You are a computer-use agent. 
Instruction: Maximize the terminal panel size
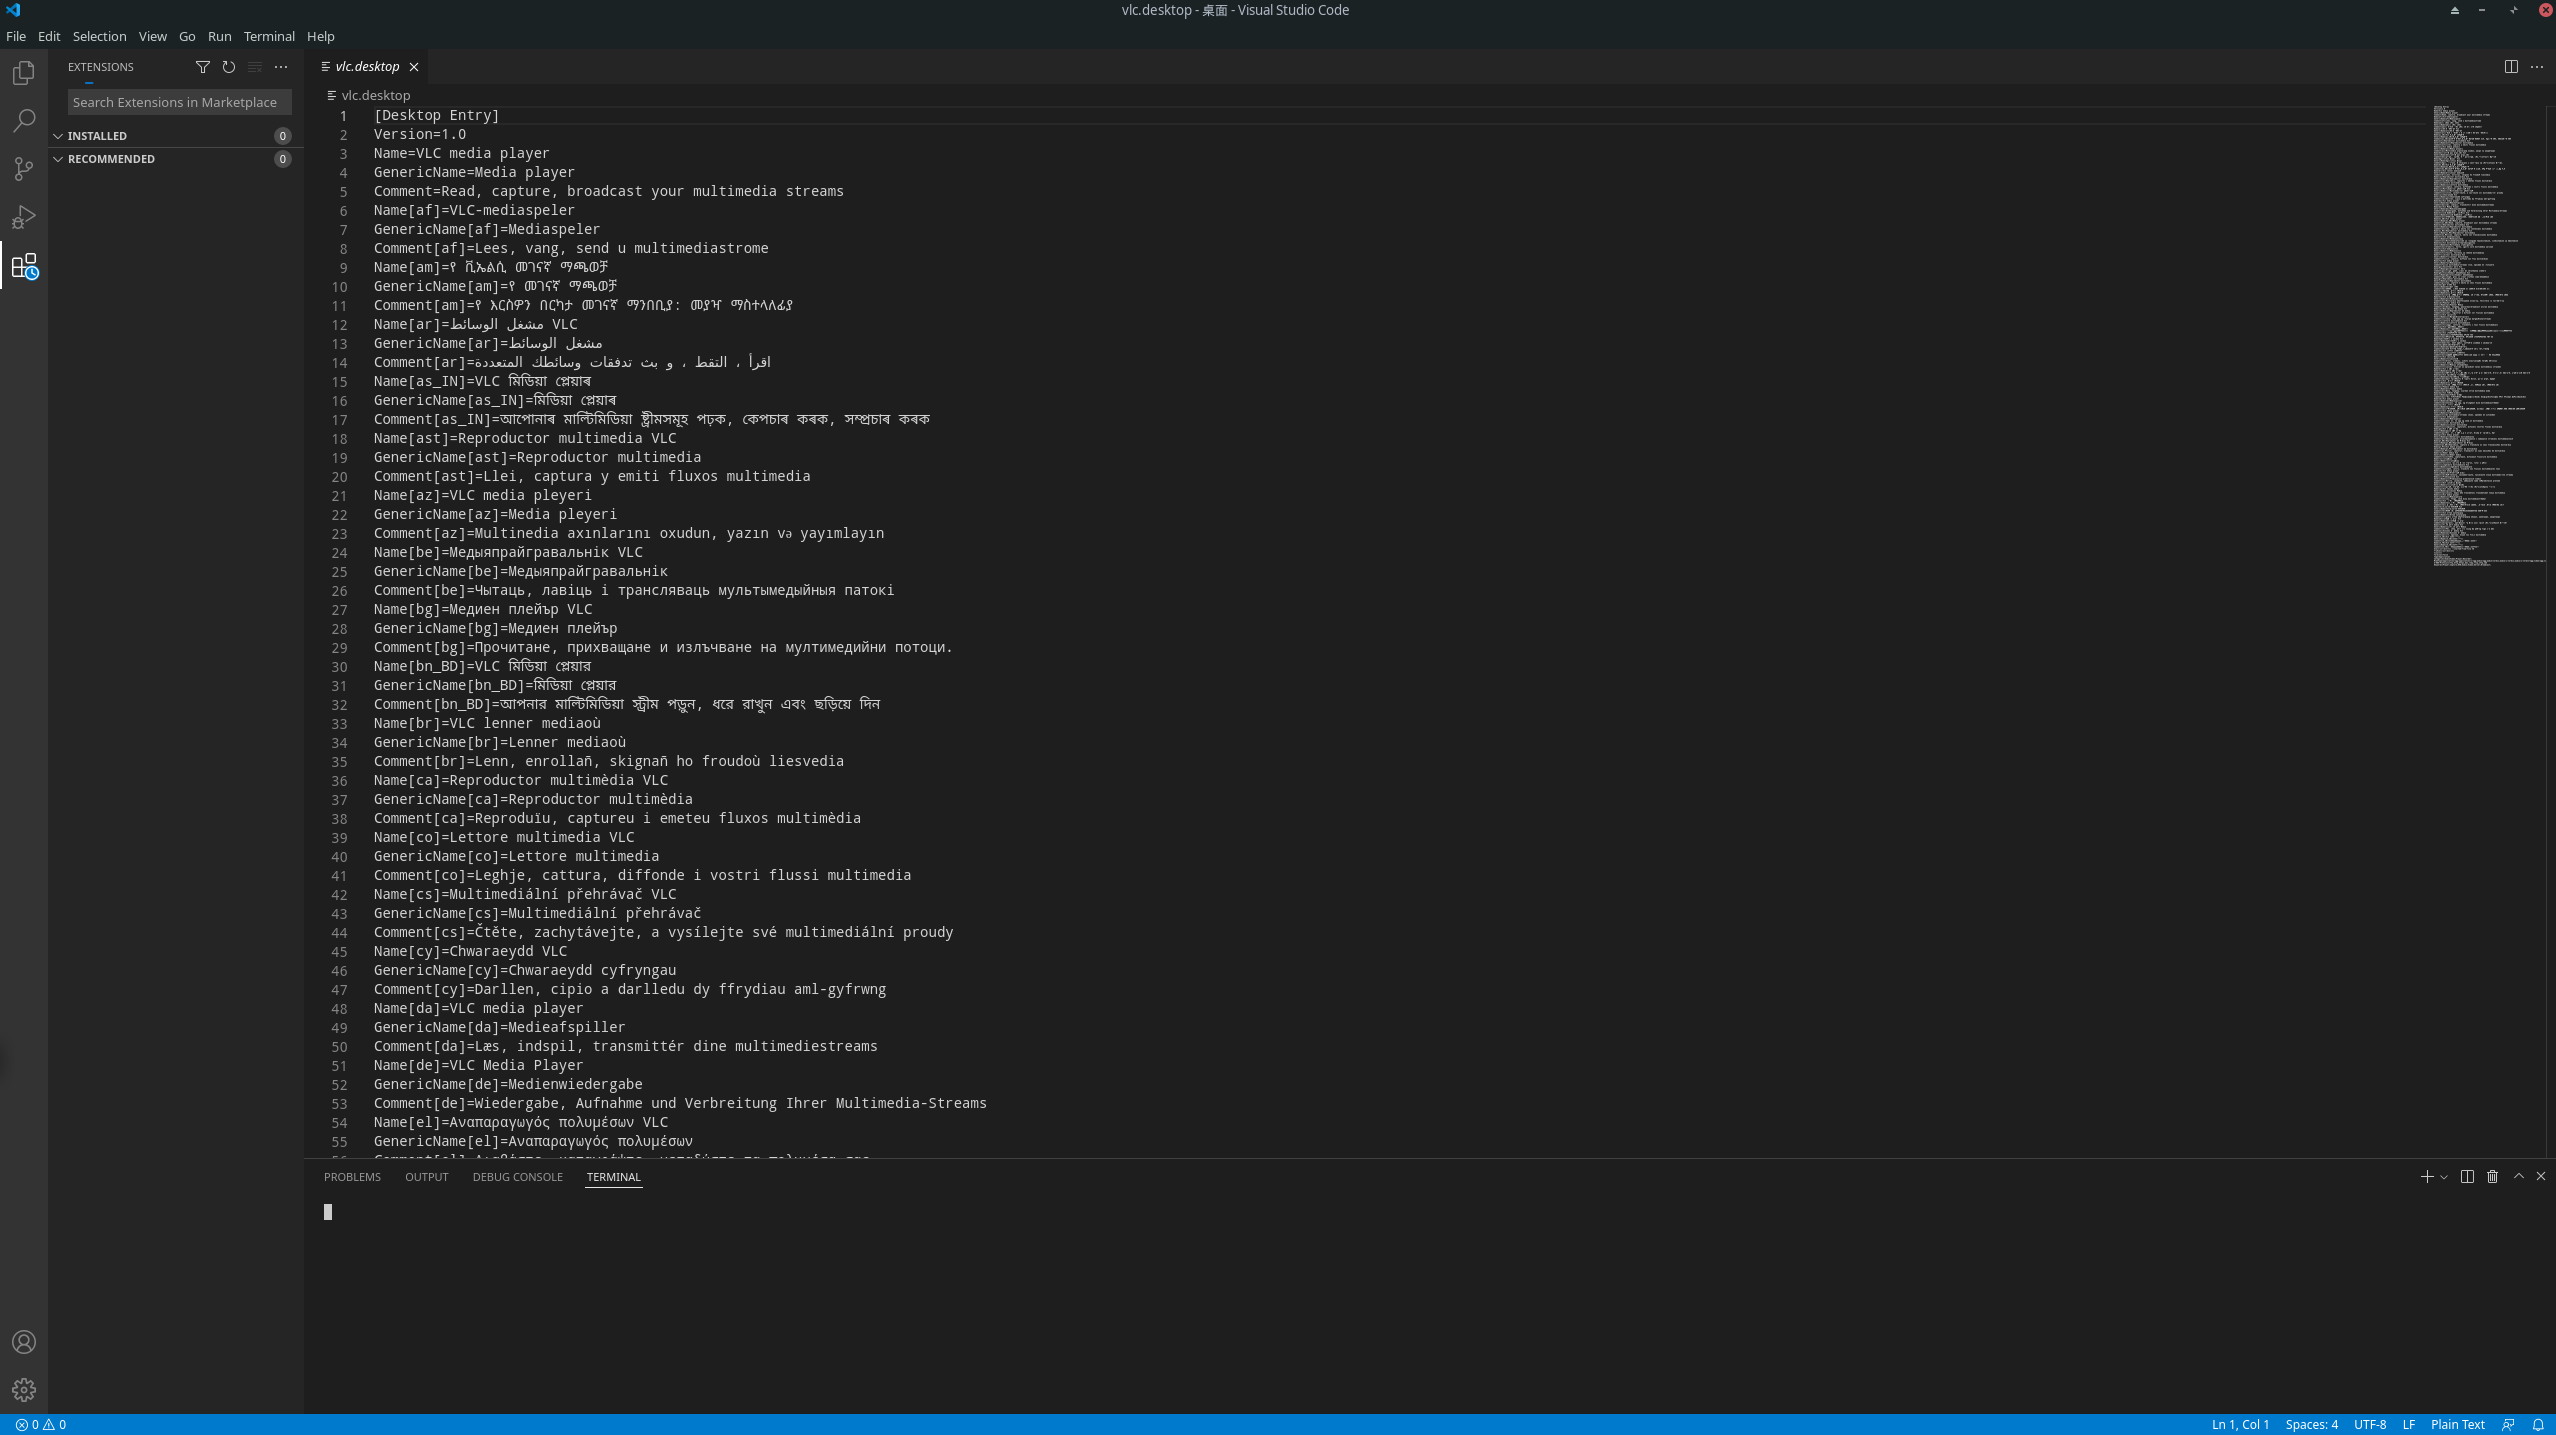coord(2519,1177)
